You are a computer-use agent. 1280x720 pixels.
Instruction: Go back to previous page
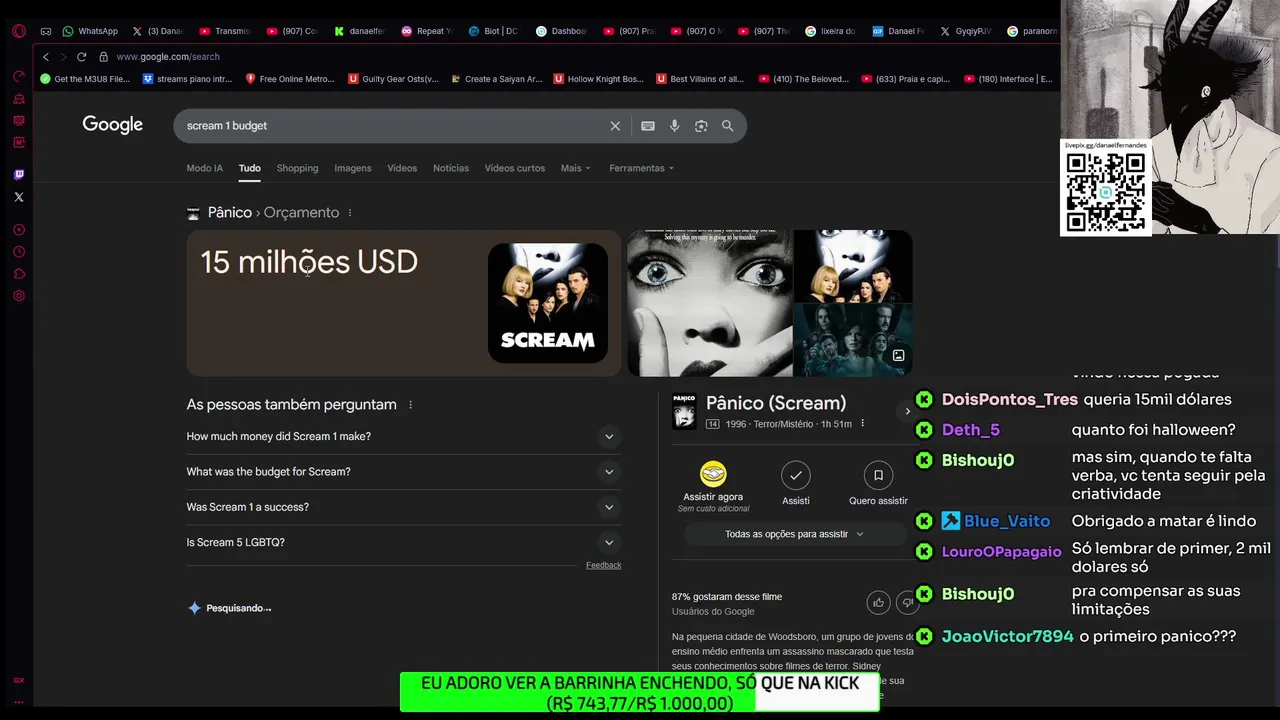45,57
